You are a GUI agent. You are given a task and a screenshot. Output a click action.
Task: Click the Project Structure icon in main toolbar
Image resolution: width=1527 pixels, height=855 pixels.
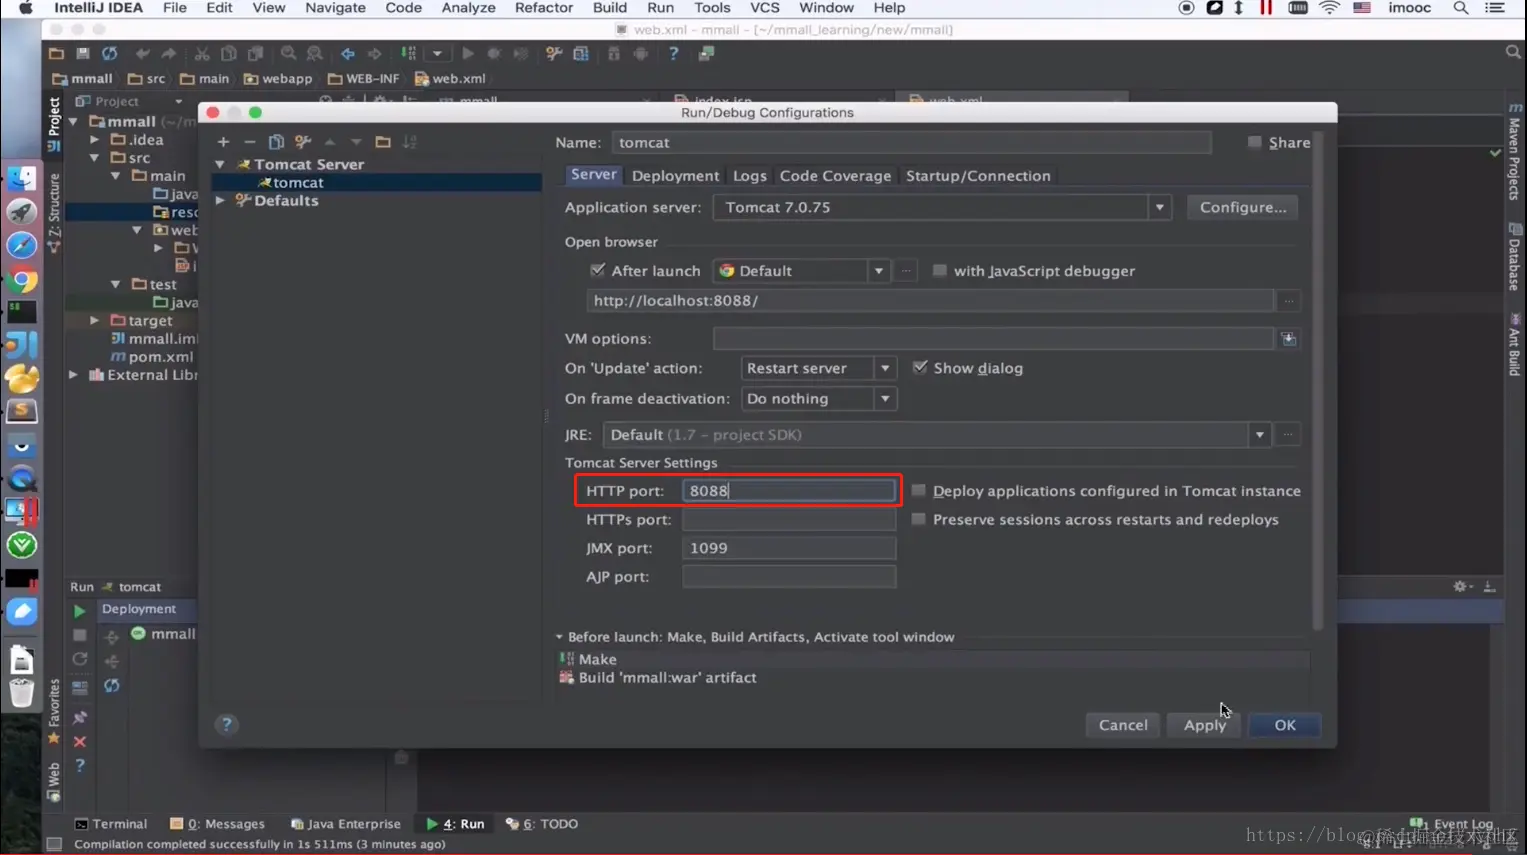(x=581, y=54)
